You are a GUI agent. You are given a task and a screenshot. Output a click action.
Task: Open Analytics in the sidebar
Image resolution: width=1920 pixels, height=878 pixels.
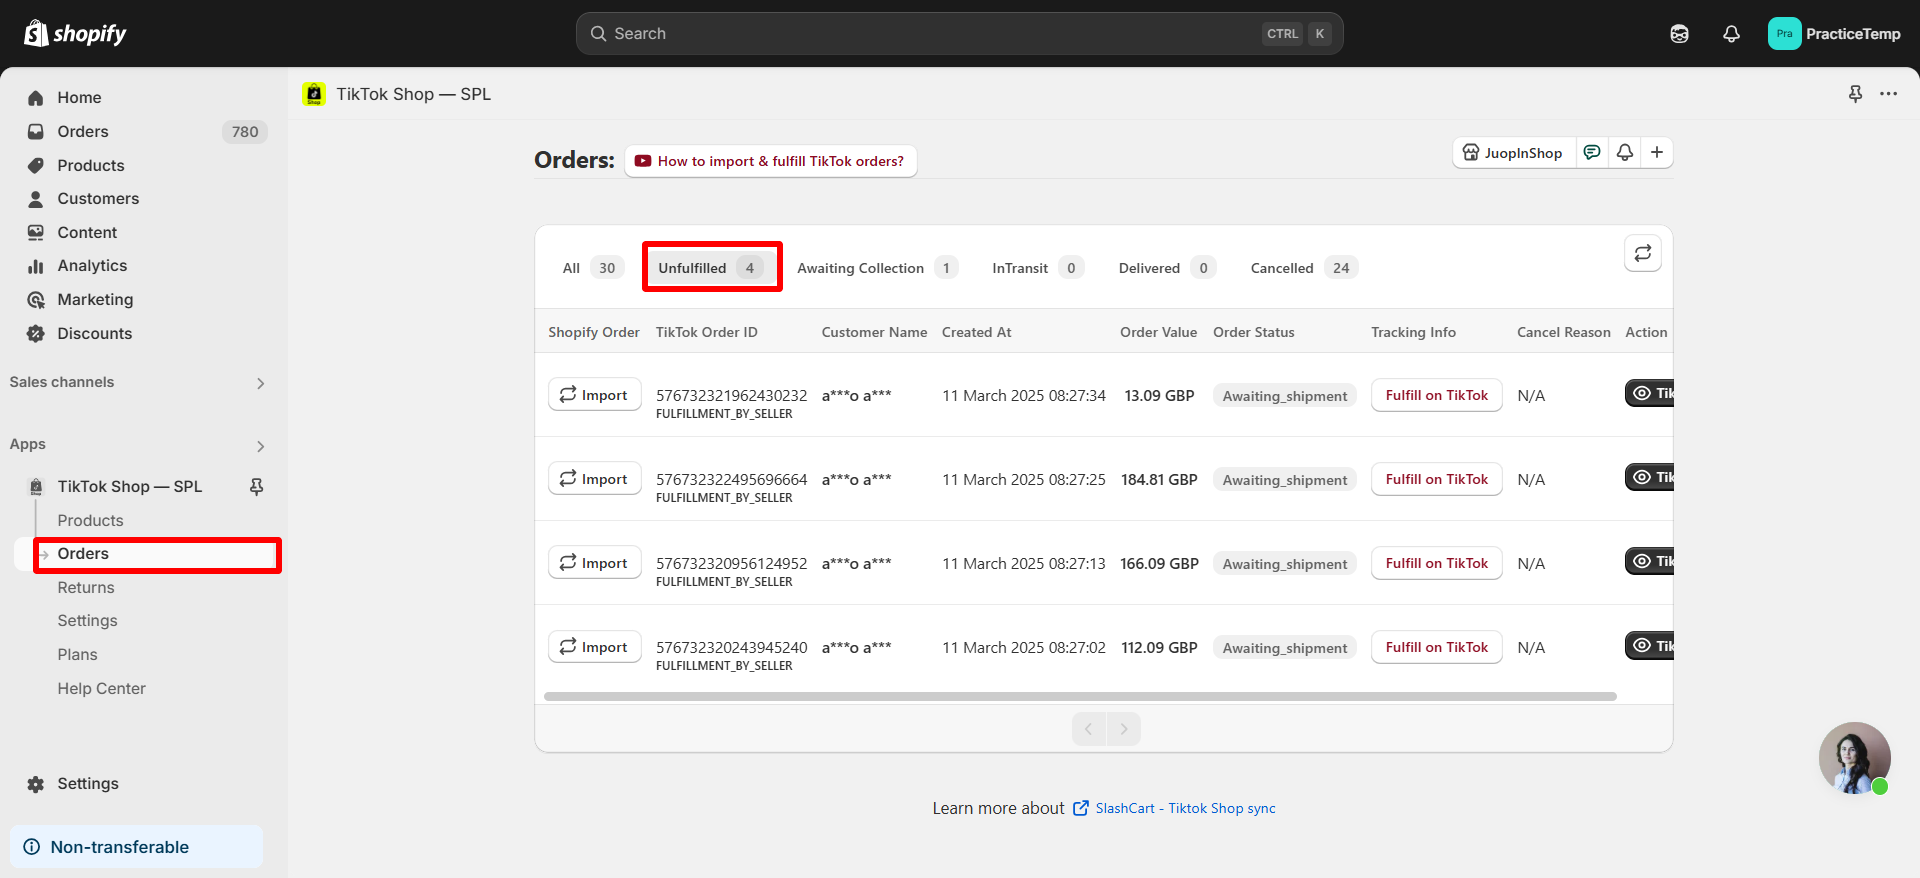tap(92, 266)
